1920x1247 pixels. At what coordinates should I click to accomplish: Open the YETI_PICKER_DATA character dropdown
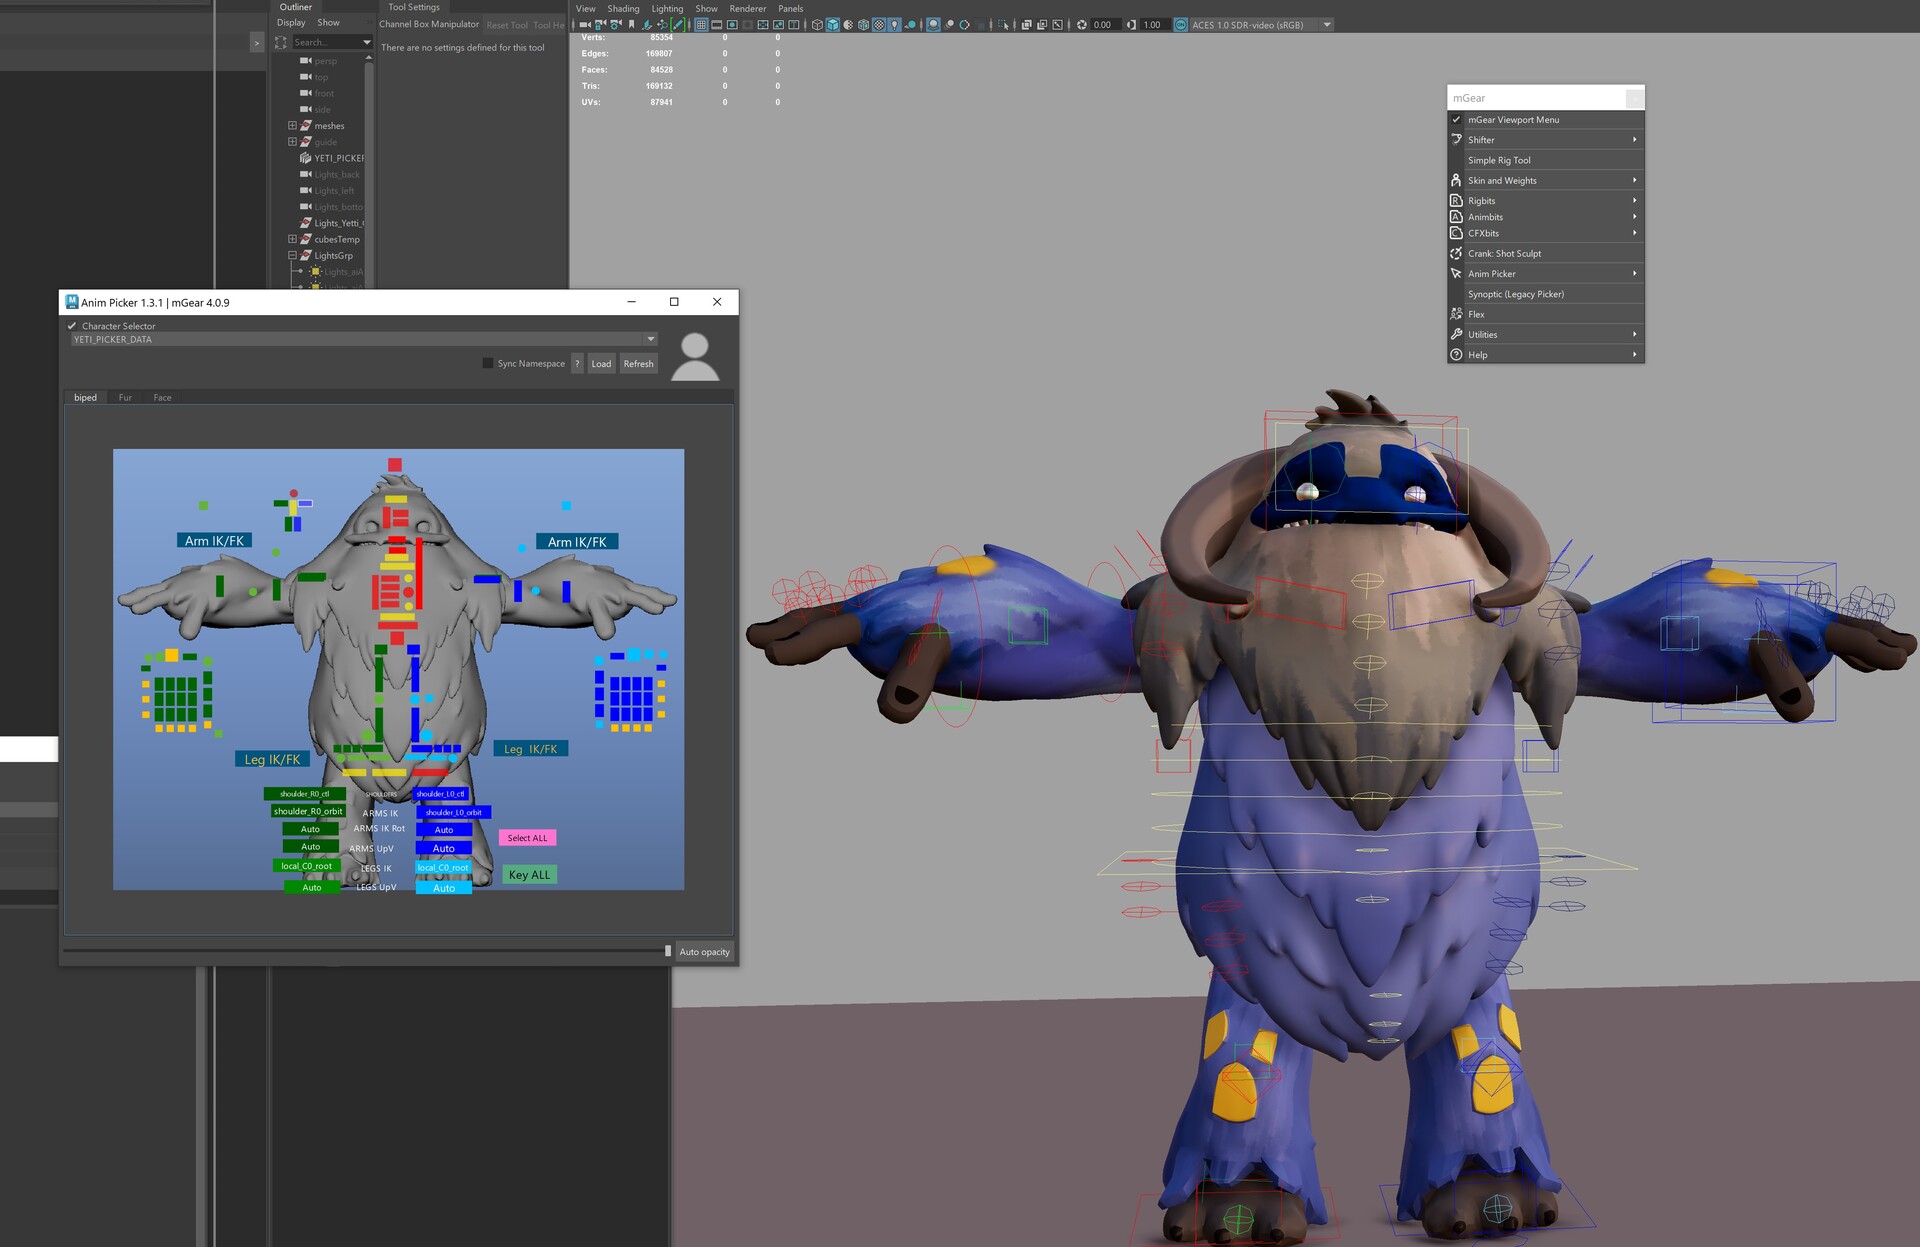coord(651,339)
